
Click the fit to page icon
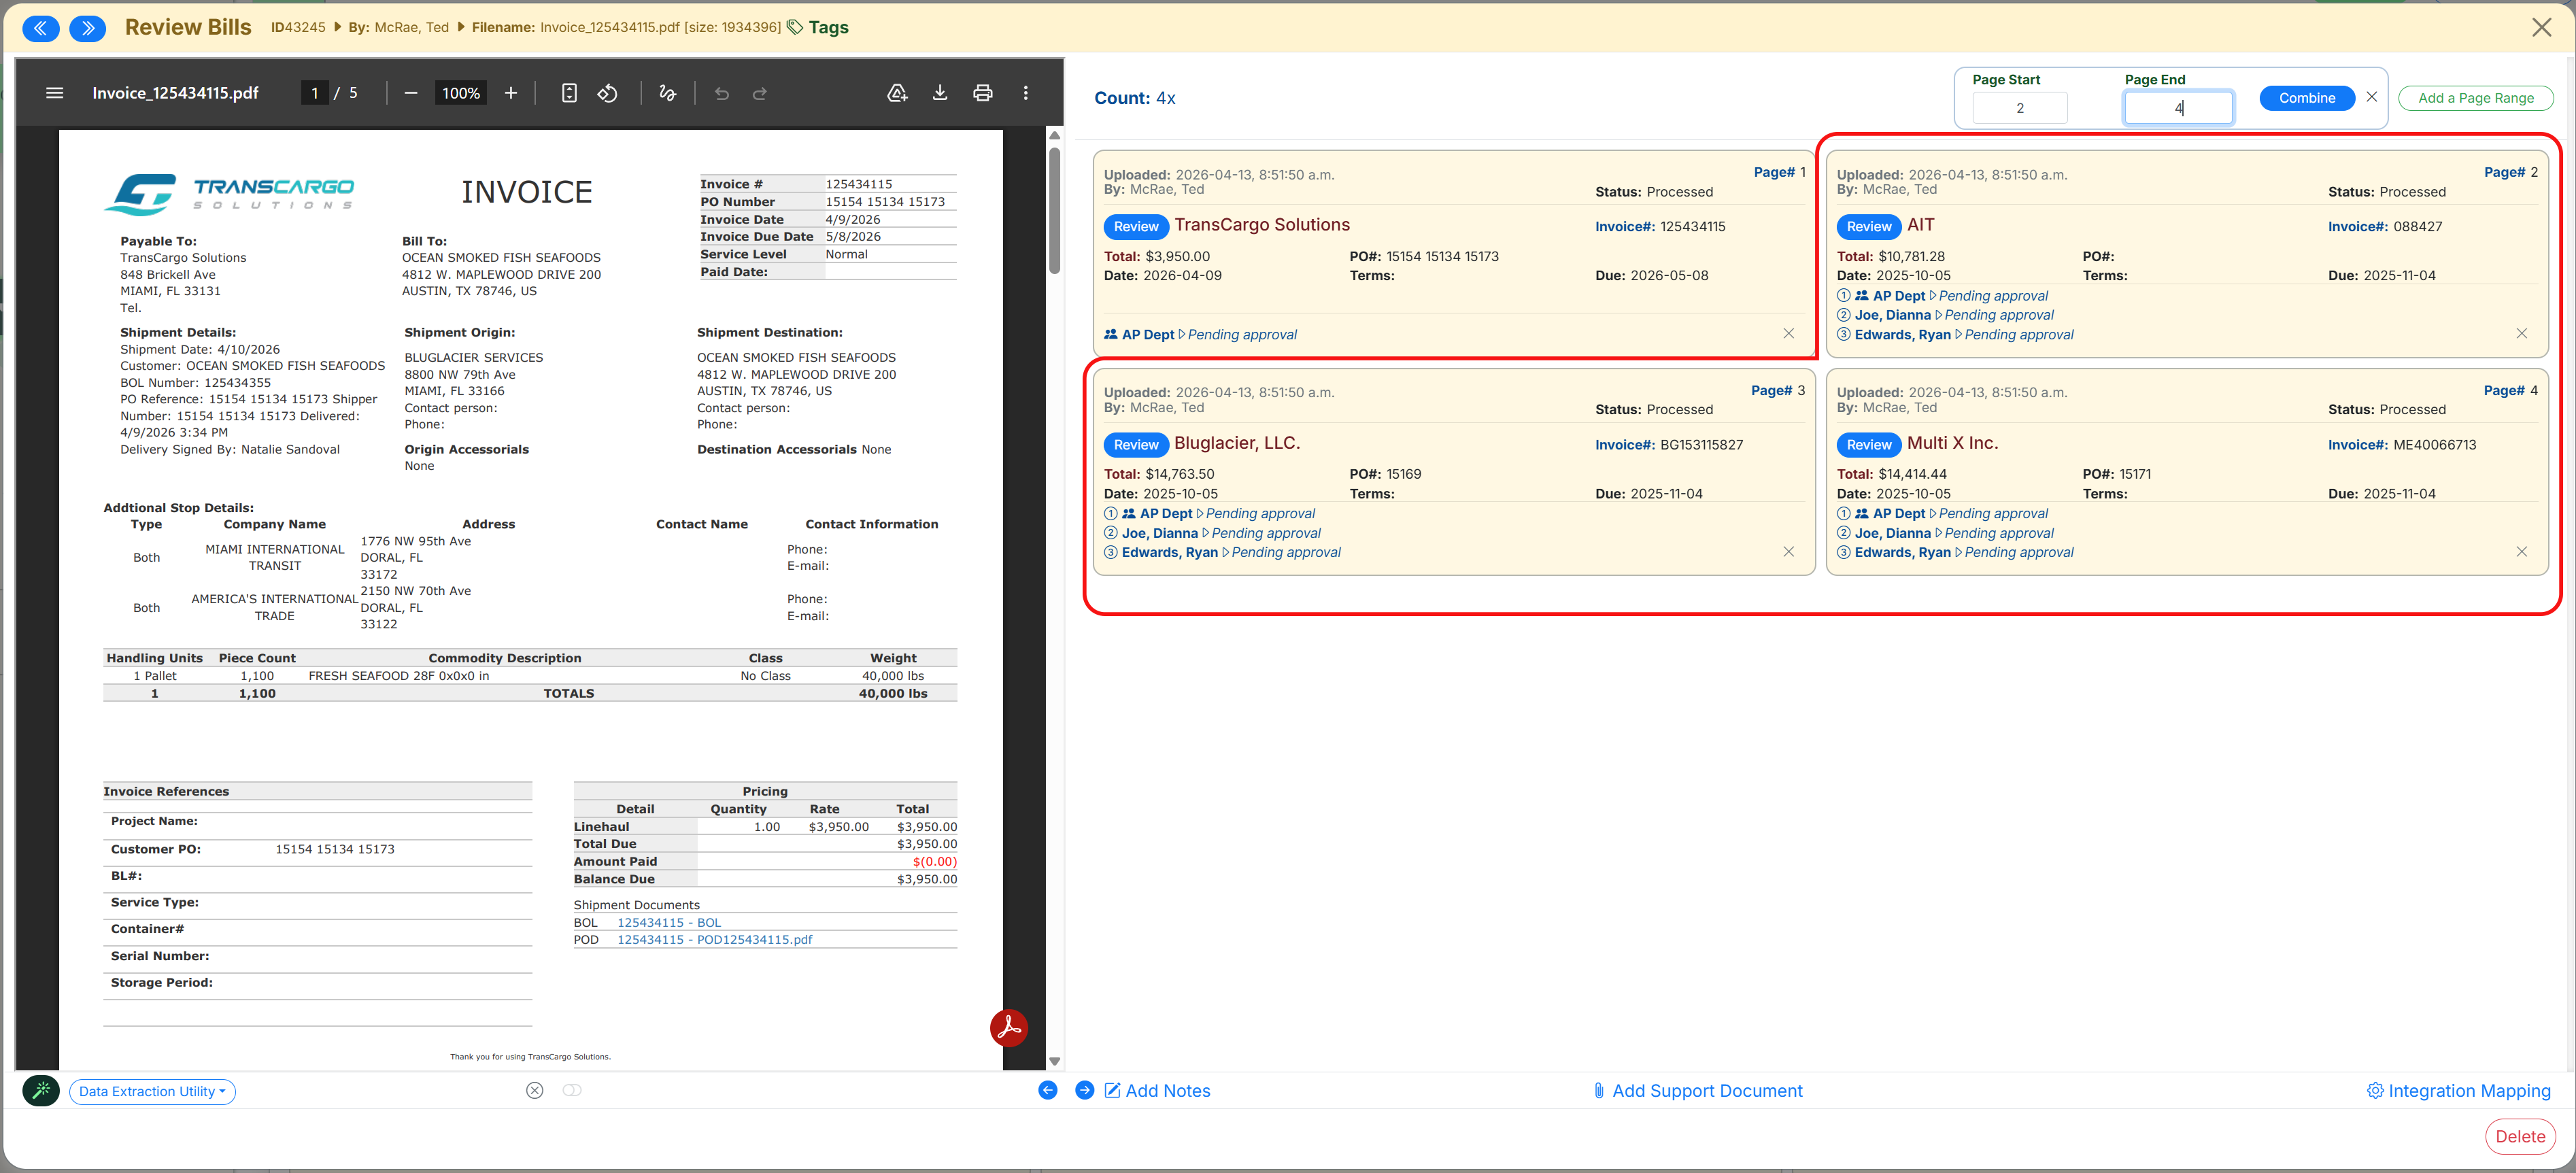click(569, 93)
